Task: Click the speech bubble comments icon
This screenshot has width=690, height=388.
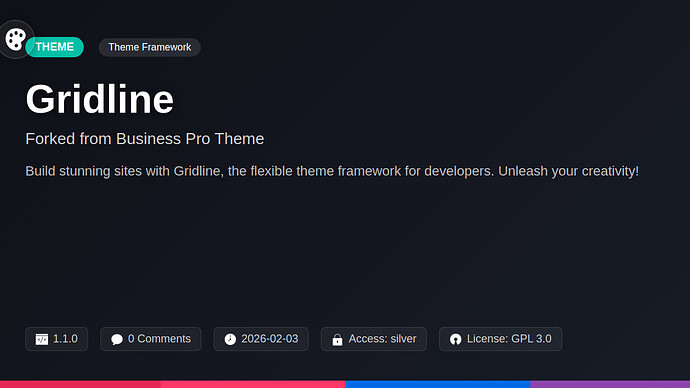Action: (x=117, y=339)
